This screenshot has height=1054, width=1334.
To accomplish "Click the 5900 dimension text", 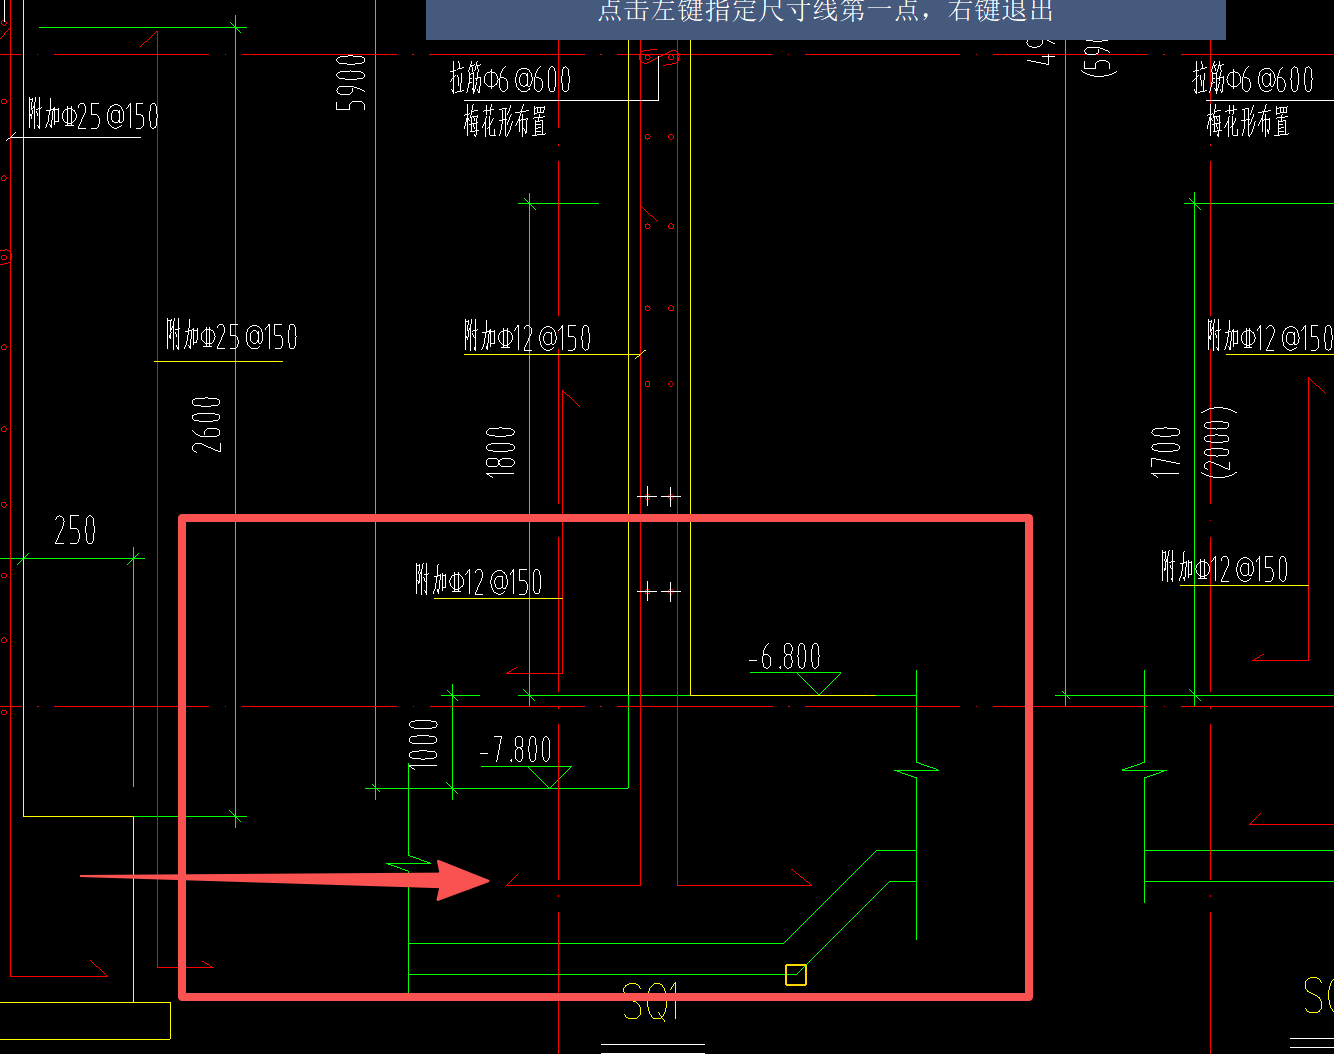I will tap(352, 82).
